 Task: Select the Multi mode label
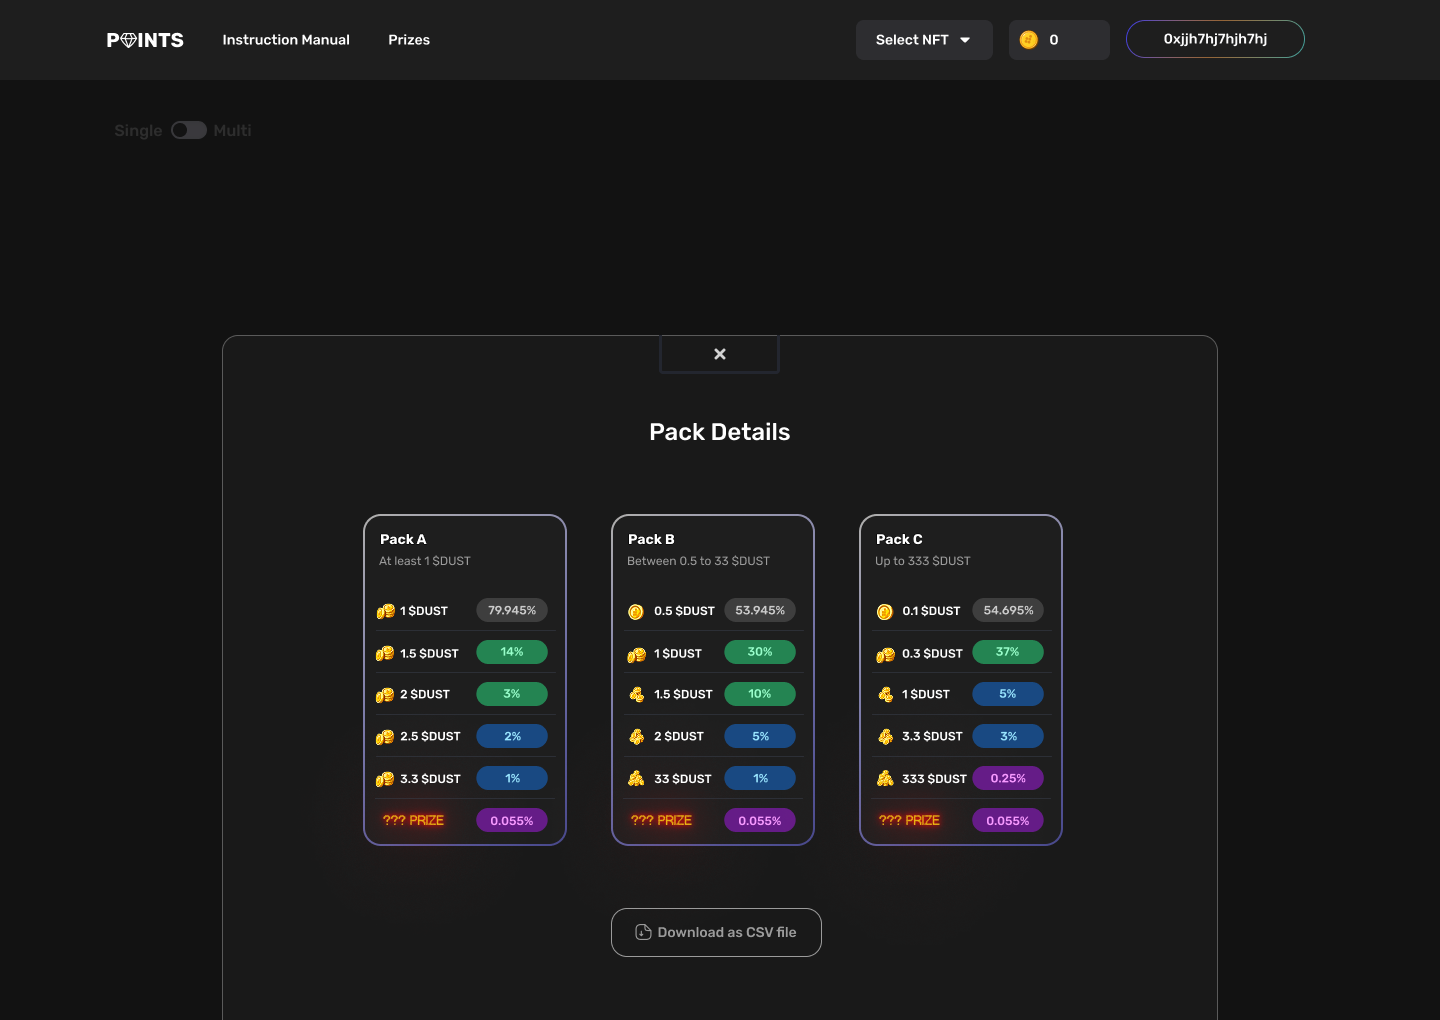point(232,131)
